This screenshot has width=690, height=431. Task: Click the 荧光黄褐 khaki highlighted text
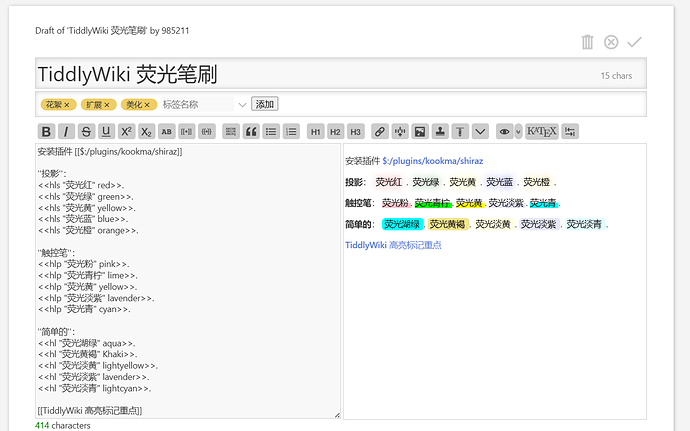pos(448,225)
